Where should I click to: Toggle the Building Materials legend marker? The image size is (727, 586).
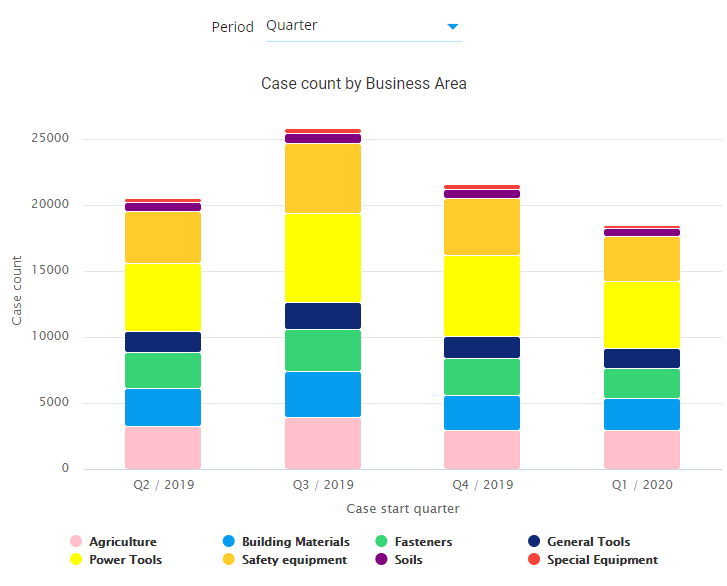point(229,541)
